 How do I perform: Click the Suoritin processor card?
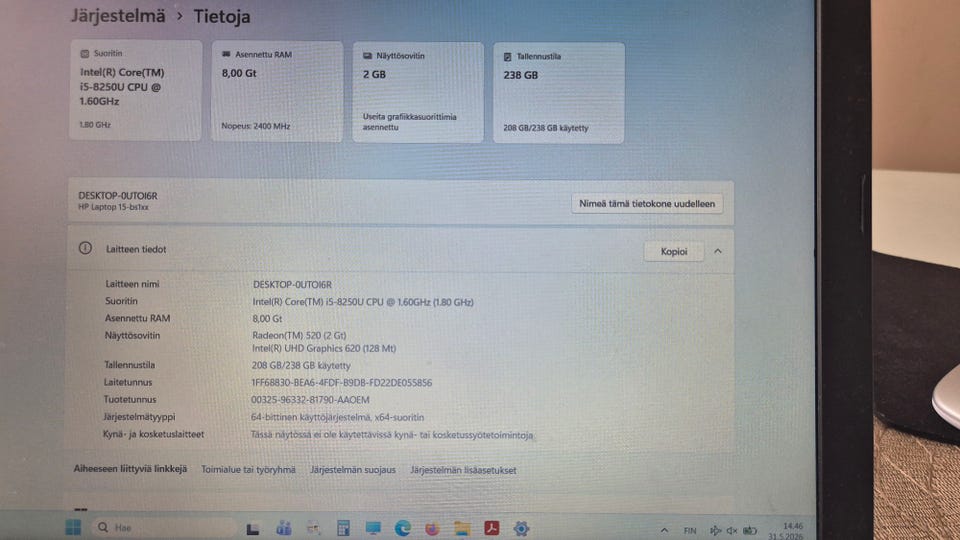click(x=136, y=91)
